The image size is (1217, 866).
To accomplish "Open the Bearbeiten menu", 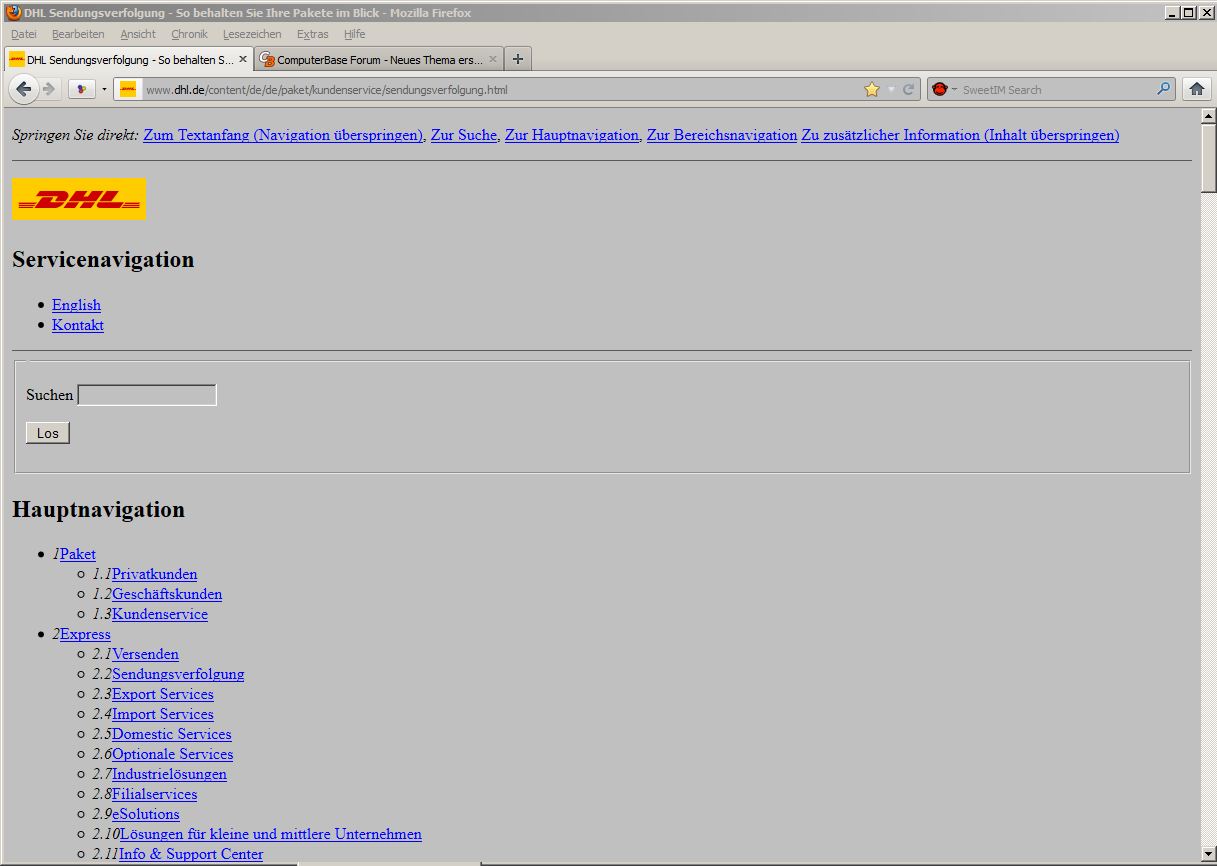I will (78, 34).
